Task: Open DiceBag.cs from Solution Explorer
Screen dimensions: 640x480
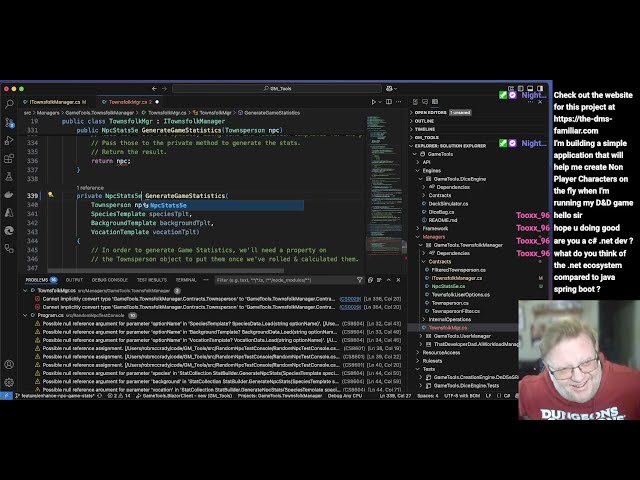Action: pyautogui.click(x=441, y=211)
